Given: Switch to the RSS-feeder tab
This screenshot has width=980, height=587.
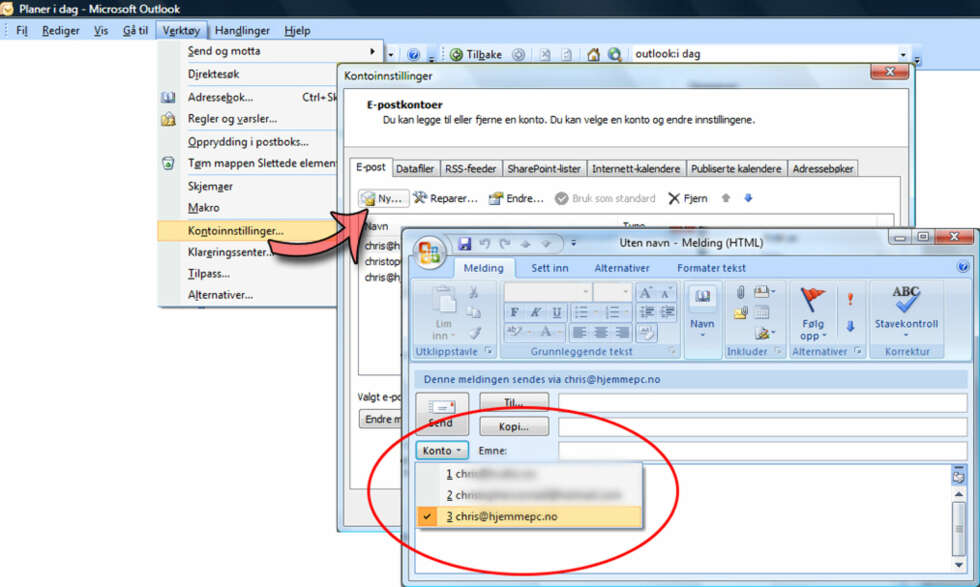Looking at the screenshot, I should [470, 169].
